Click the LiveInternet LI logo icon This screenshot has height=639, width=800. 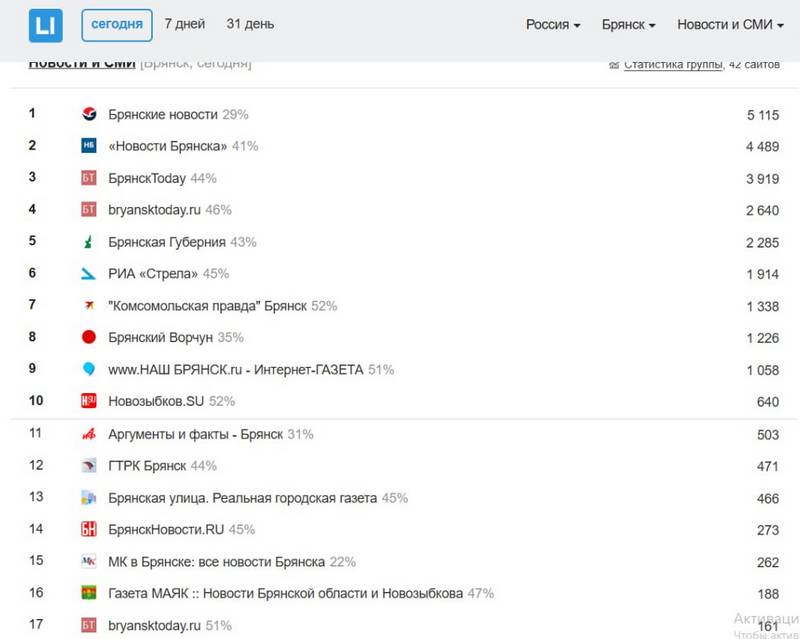point(45,26)
